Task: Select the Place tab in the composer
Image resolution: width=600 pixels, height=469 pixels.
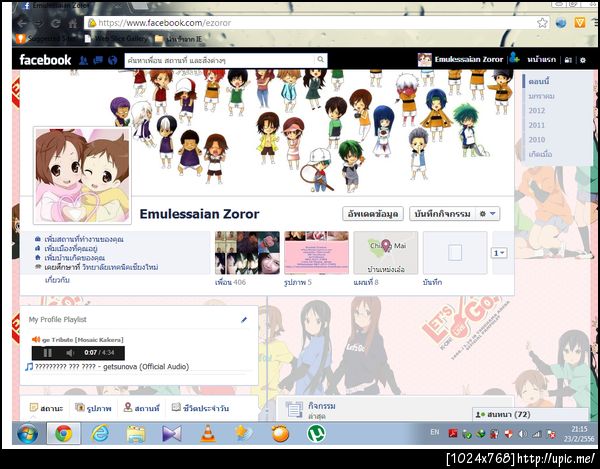Action: [142, 408]
